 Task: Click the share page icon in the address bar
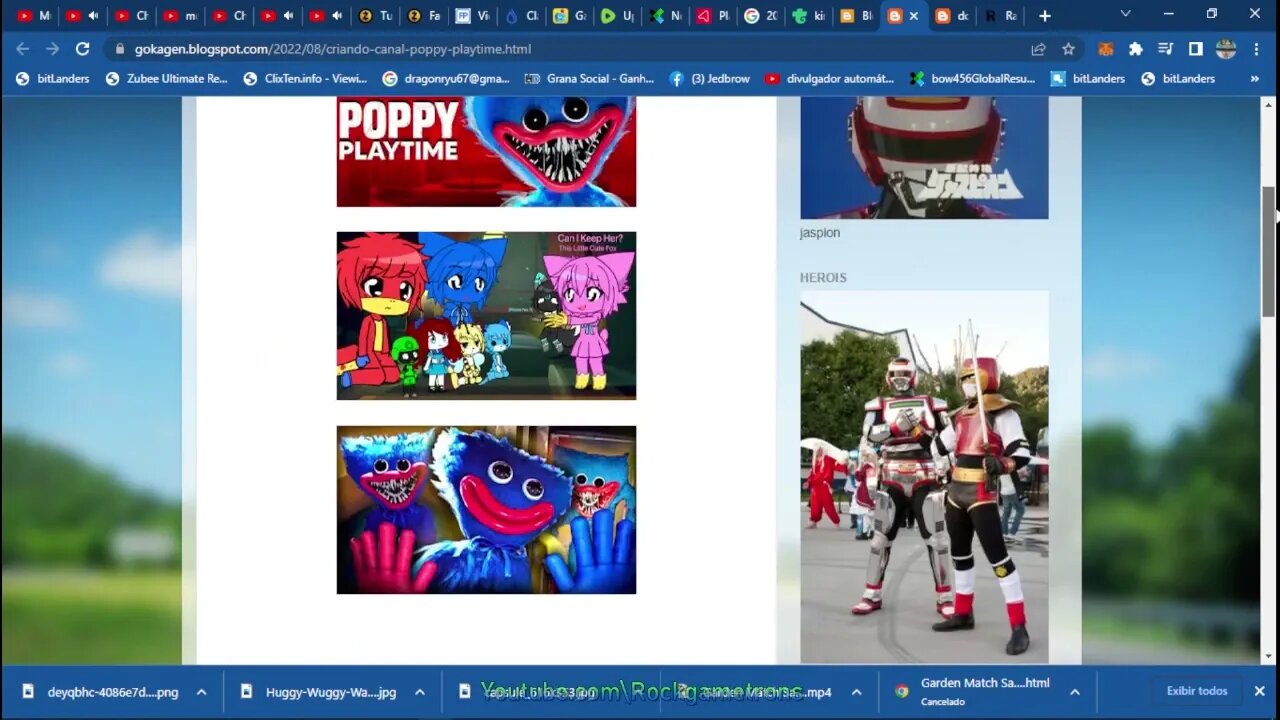pos(1039,49)
